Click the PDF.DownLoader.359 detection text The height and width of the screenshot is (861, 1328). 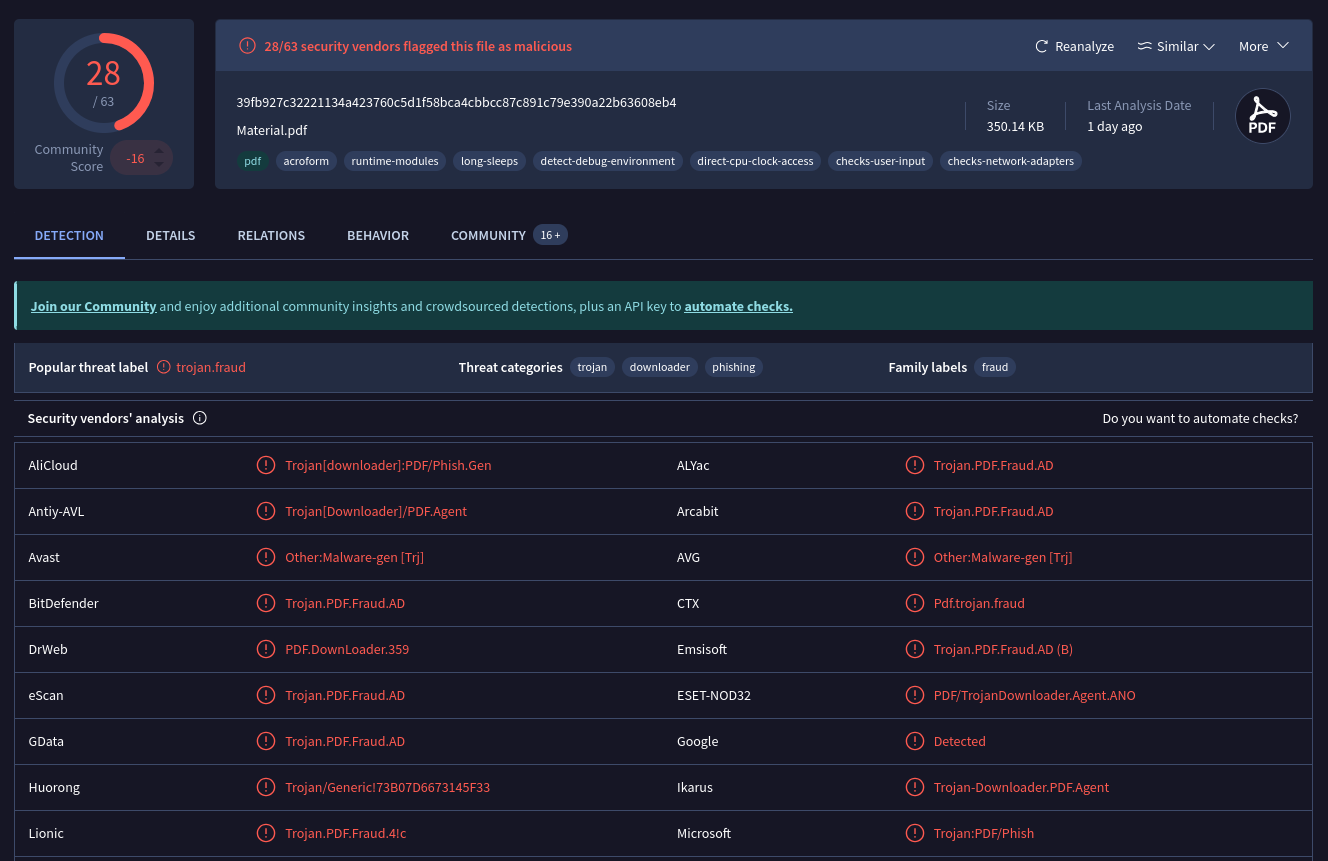[x=347, y=649]
